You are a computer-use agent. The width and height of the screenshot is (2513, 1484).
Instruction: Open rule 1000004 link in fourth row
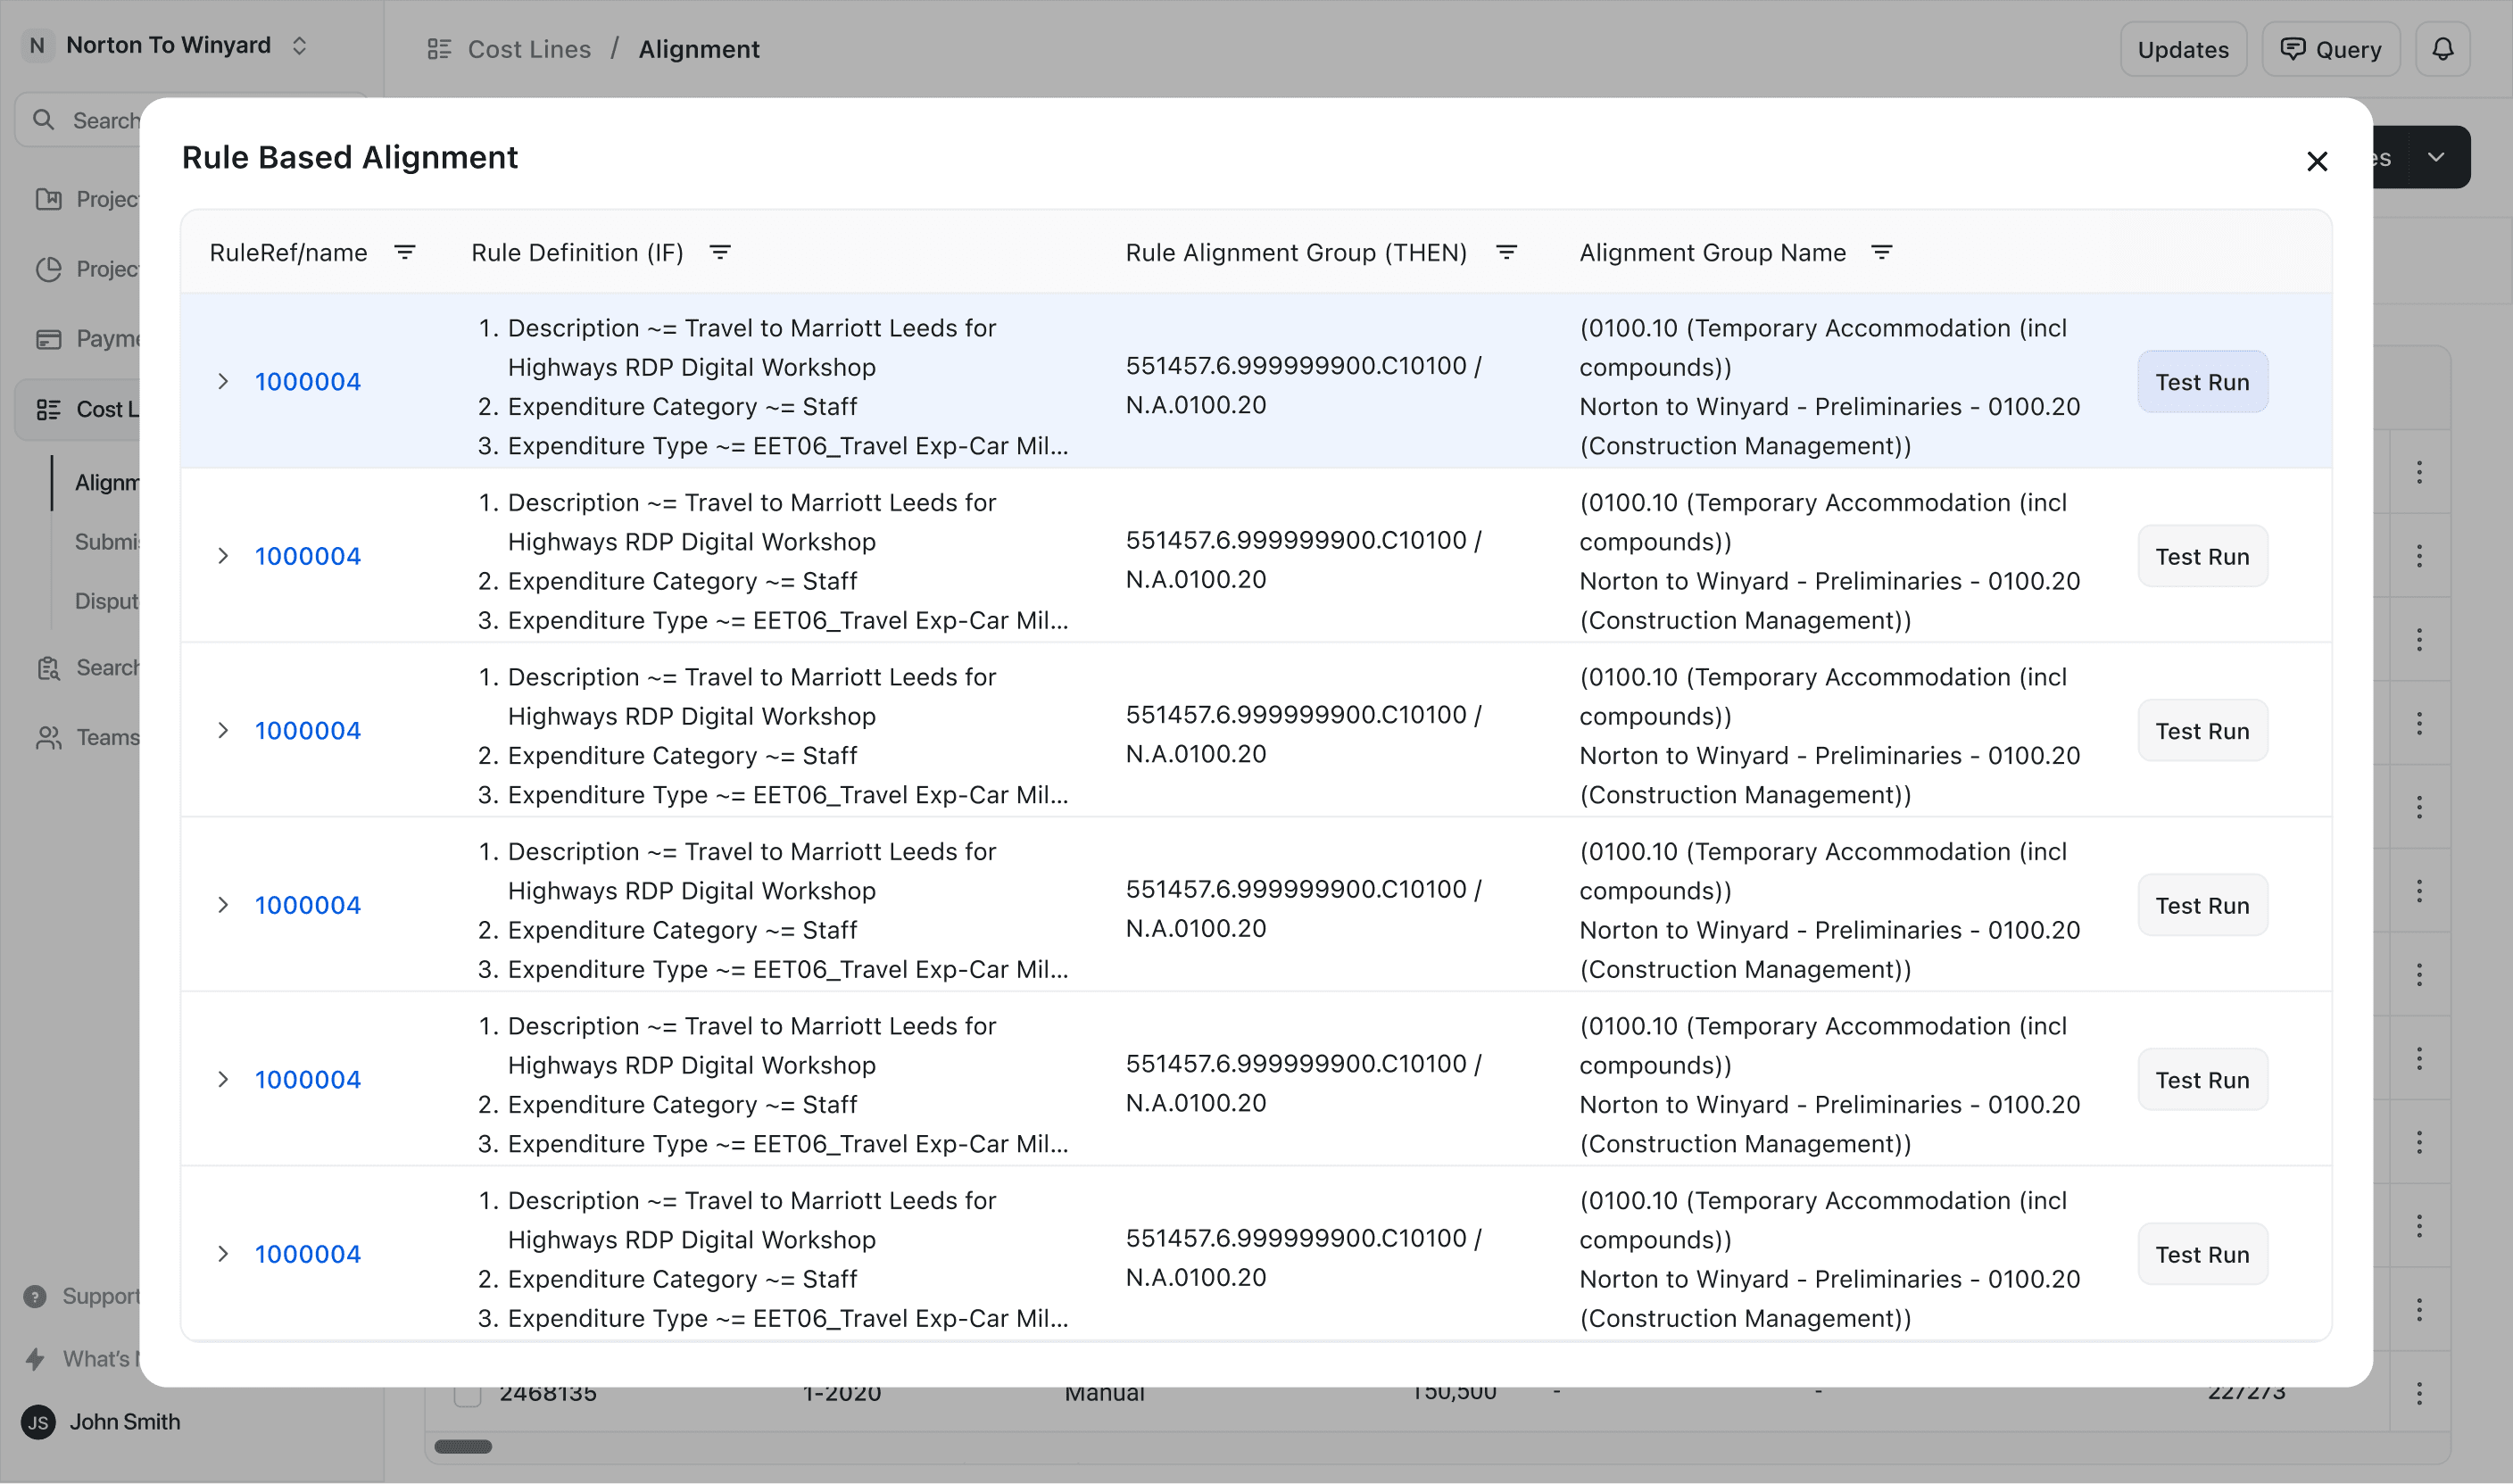[307, 905]
